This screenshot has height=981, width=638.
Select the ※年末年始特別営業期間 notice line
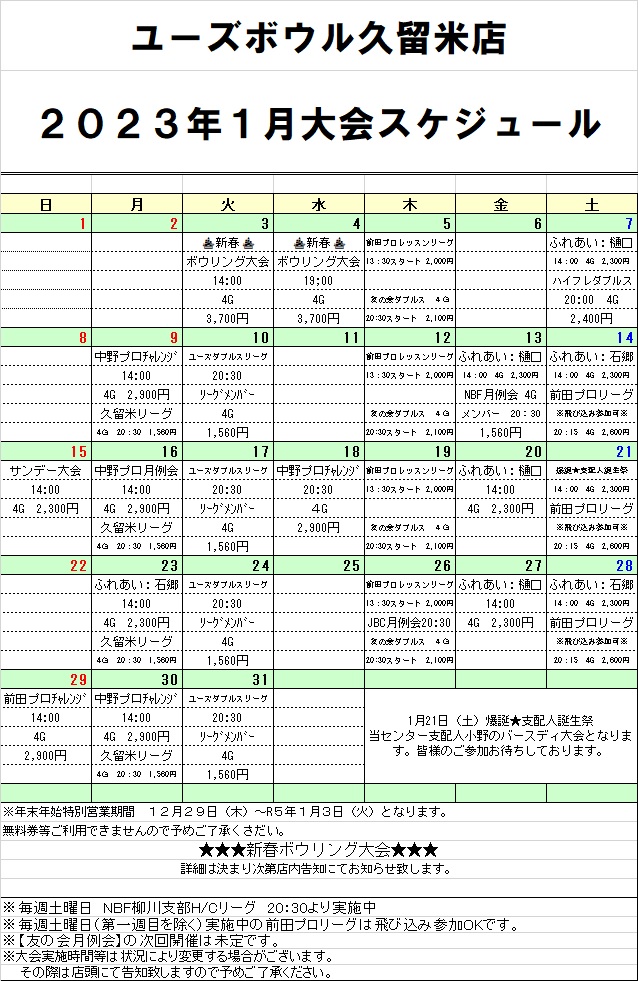tap(226, 812)
